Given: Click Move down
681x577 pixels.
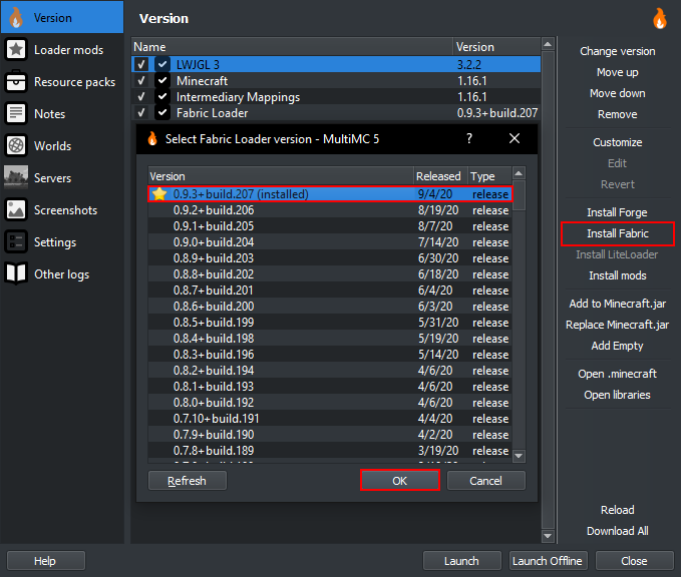Looking at the screenshot, I should click(x=618, y=93).
